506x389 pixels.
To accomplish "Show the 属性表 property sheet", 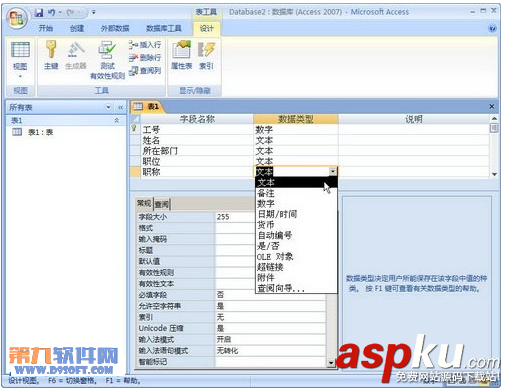I will coord(182,55).
